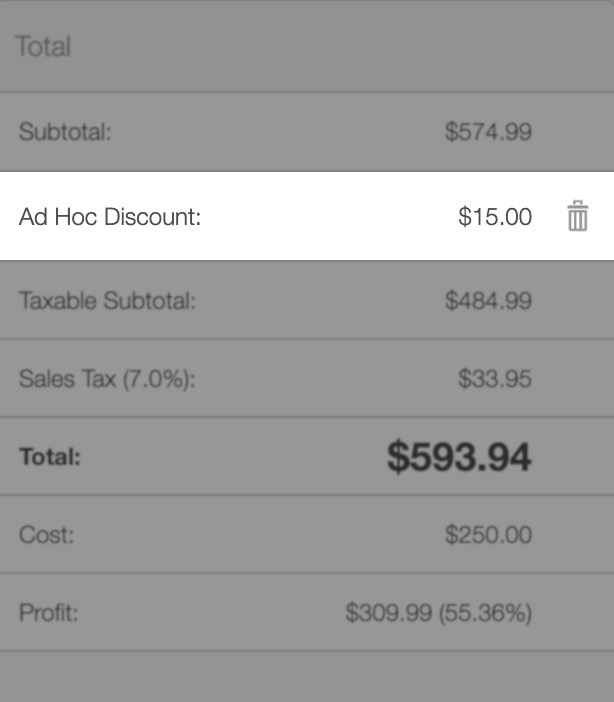This screenshot has height=702, width=614.
Task: Click blank space in highlighted discount row
Action: (330, 217)
